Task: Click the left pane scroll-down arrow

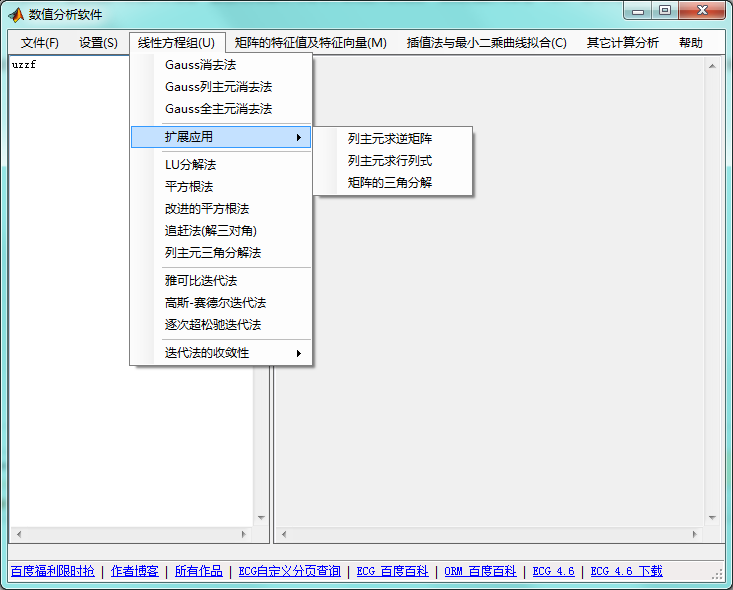Action: coord(261,518)
